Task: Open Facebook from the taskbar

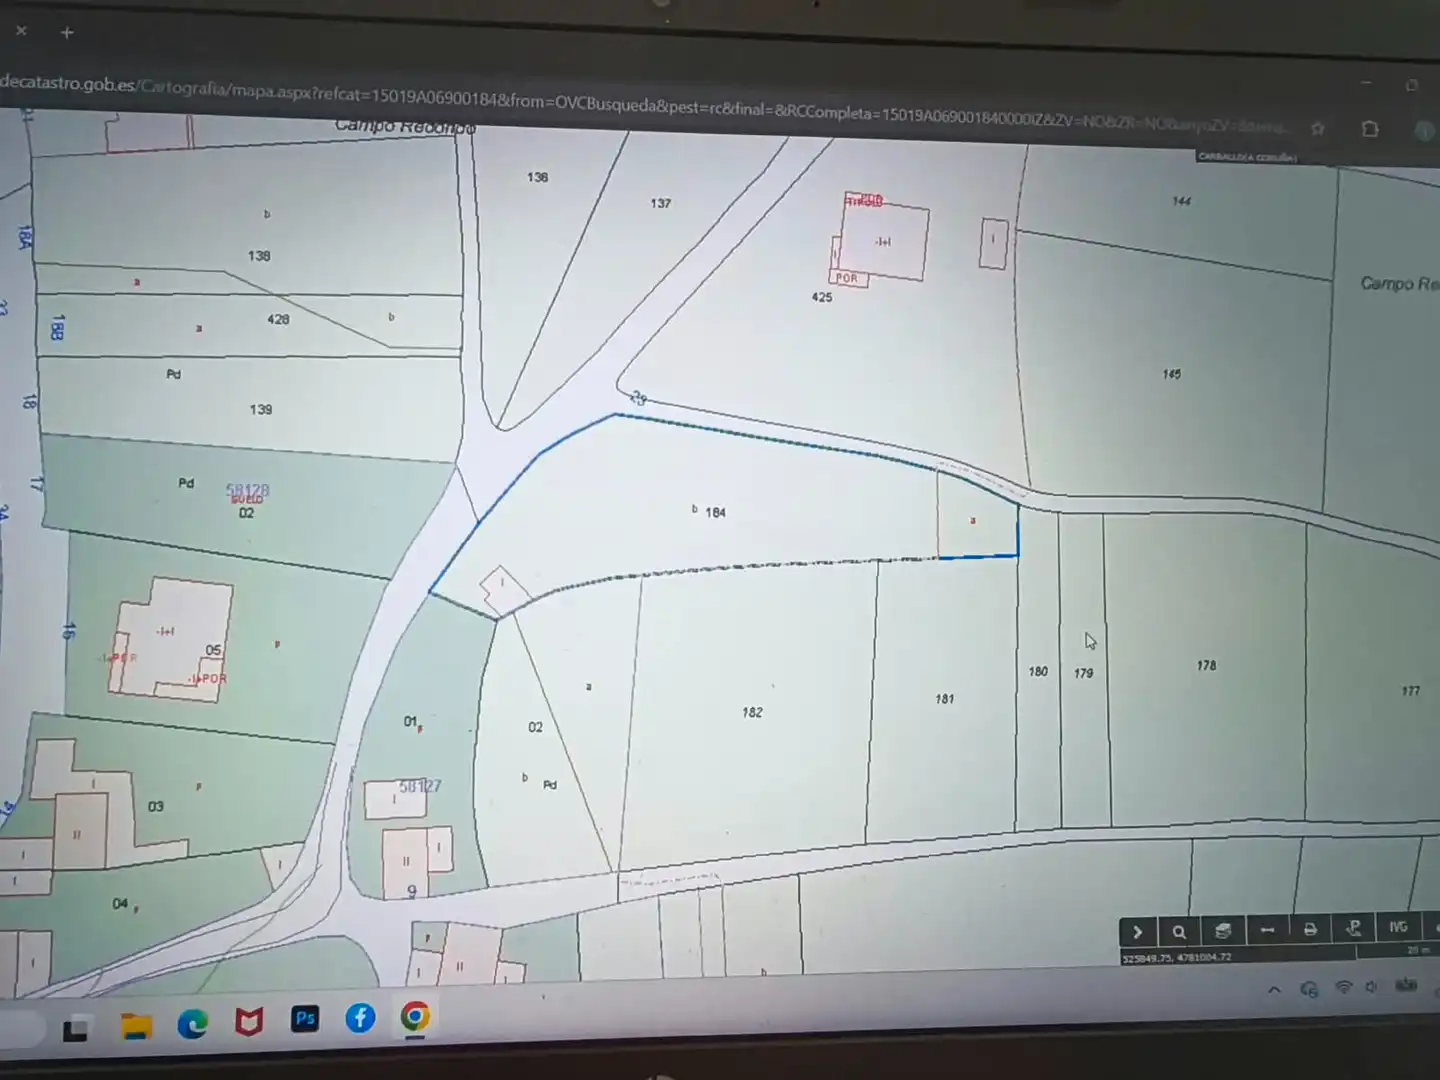Action: pyautogui.click(x=360, y=1018)
